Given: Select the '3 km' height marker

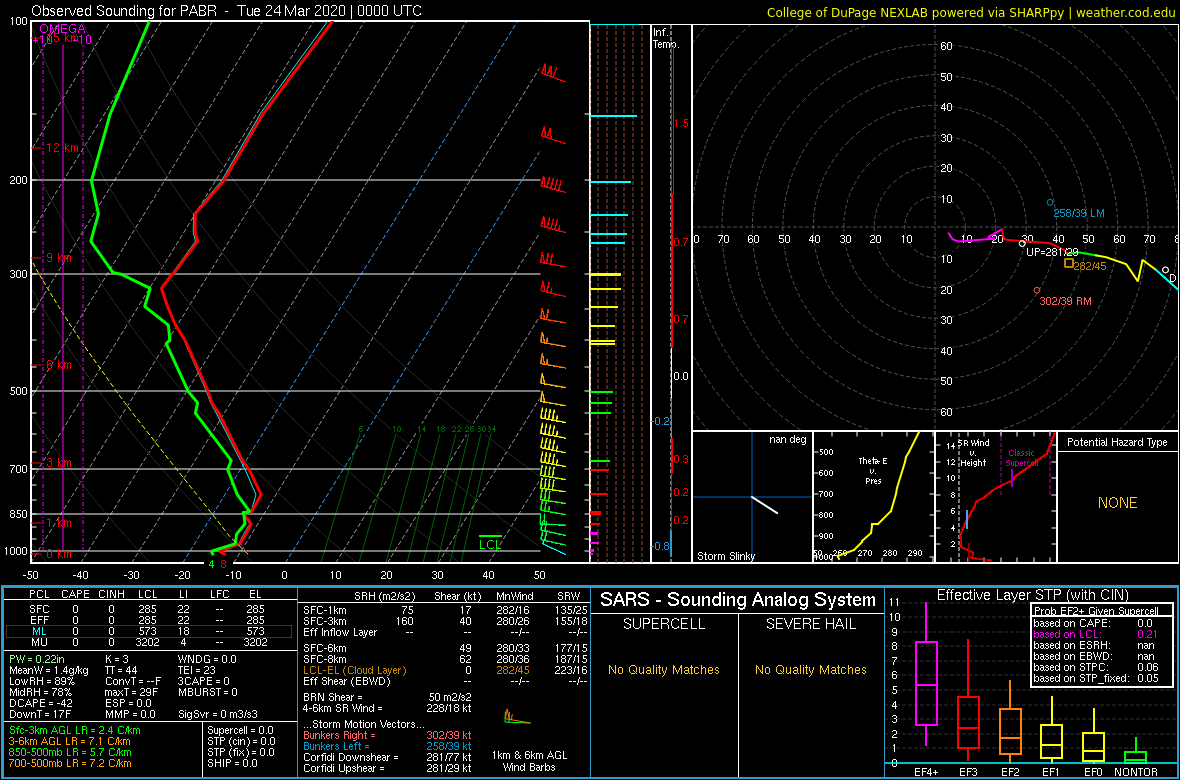Looking at the screenshot, I should point(59,462).
